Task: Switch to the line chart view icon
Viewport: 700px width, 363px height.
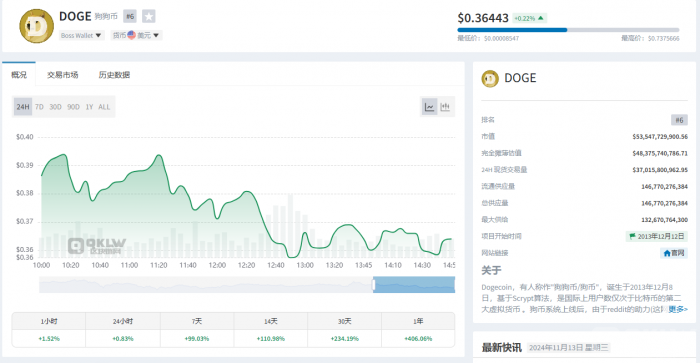Action: (429, 107)
